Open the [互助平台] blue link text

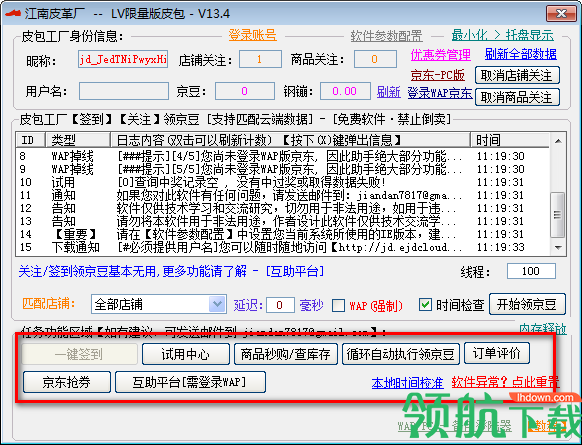[x=295, y=271]
